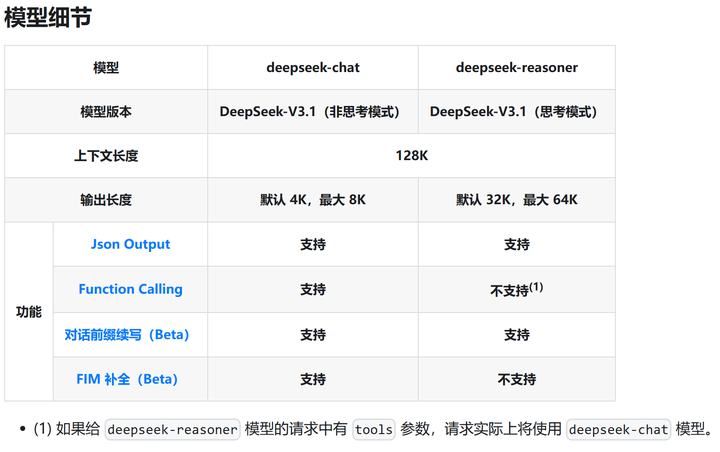Screen dimensions: 720x452
Task: Click deepseek-chat inline code in the footnote
Action: click(618, 430)
